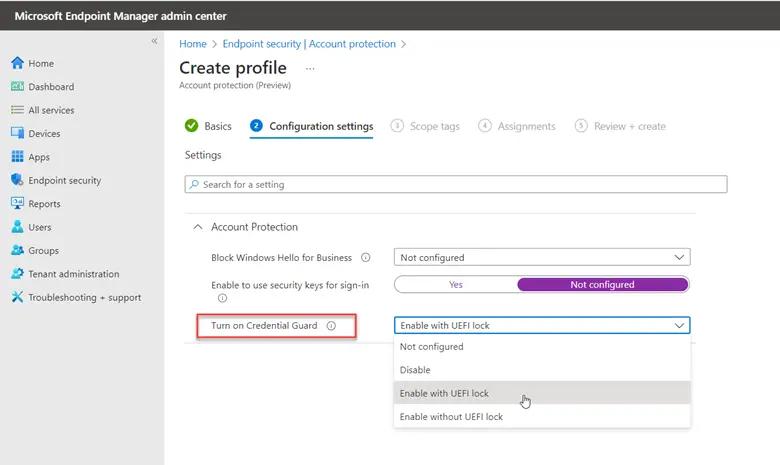Screen dimensions: 780x465
Task: Open Endpoint security | Account protection breadcrumb
Action: click(x=309, y=44)
